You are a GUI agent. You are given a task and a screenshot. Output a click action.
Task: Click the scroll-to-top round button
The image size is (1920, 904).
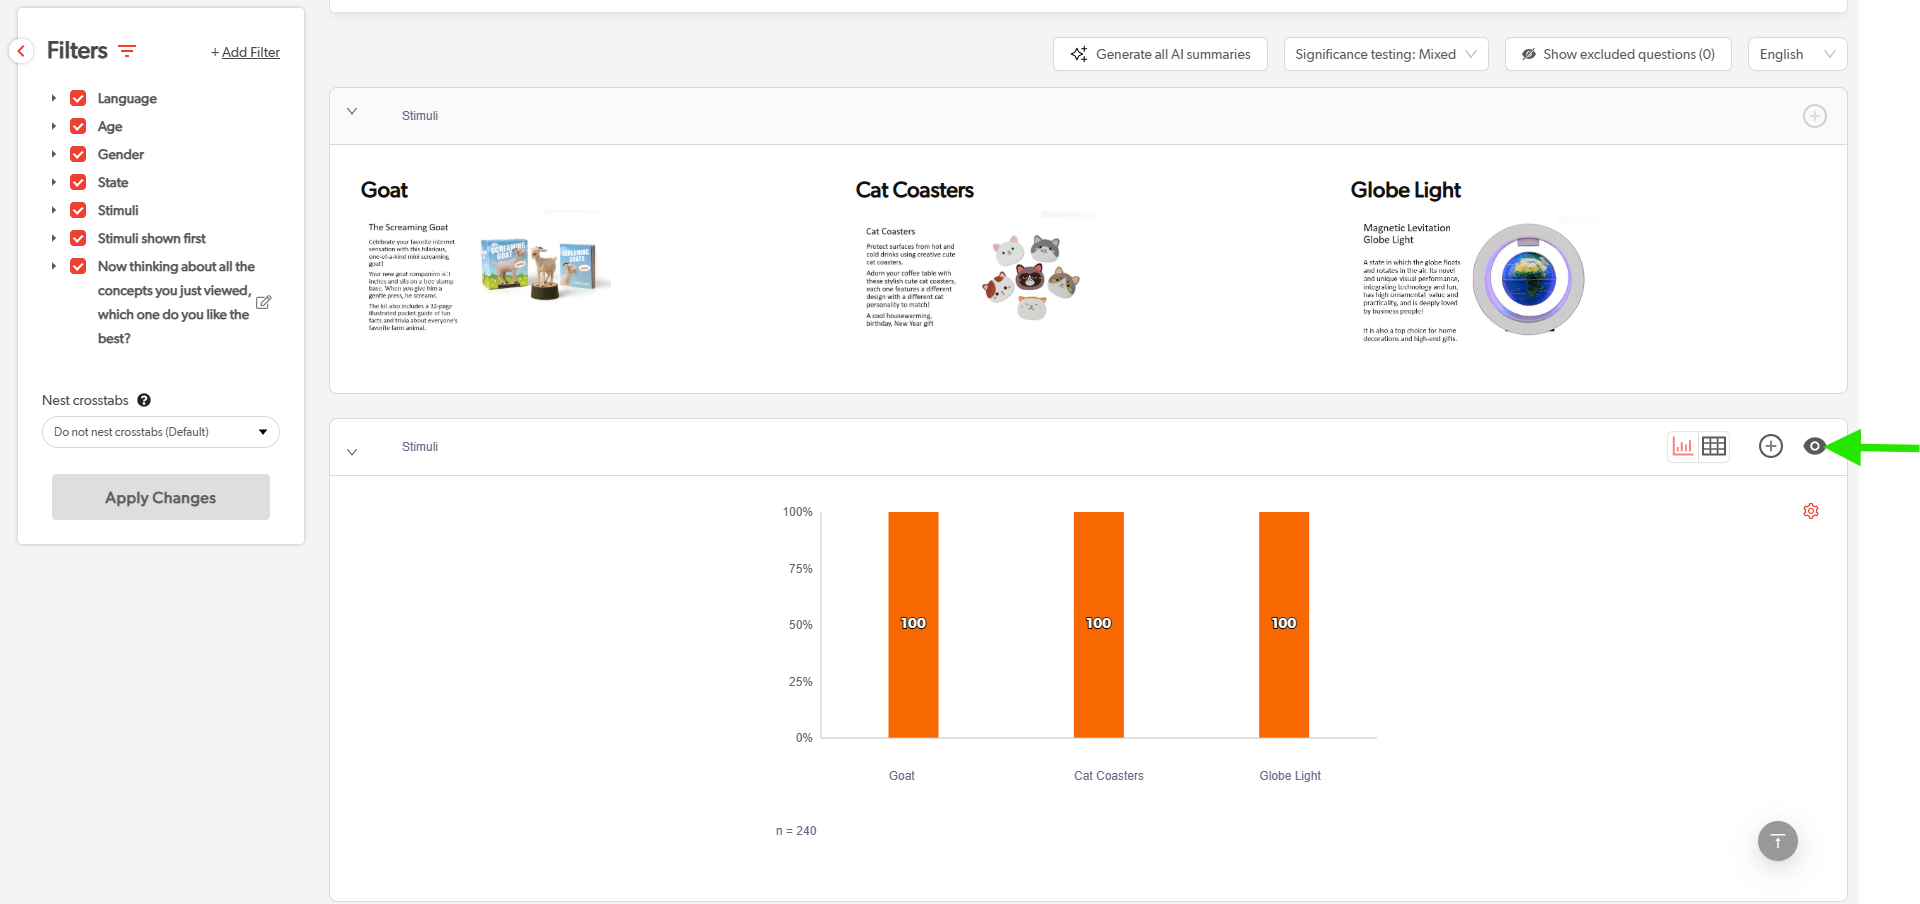pyautogui.click(x=1777, y=841)
